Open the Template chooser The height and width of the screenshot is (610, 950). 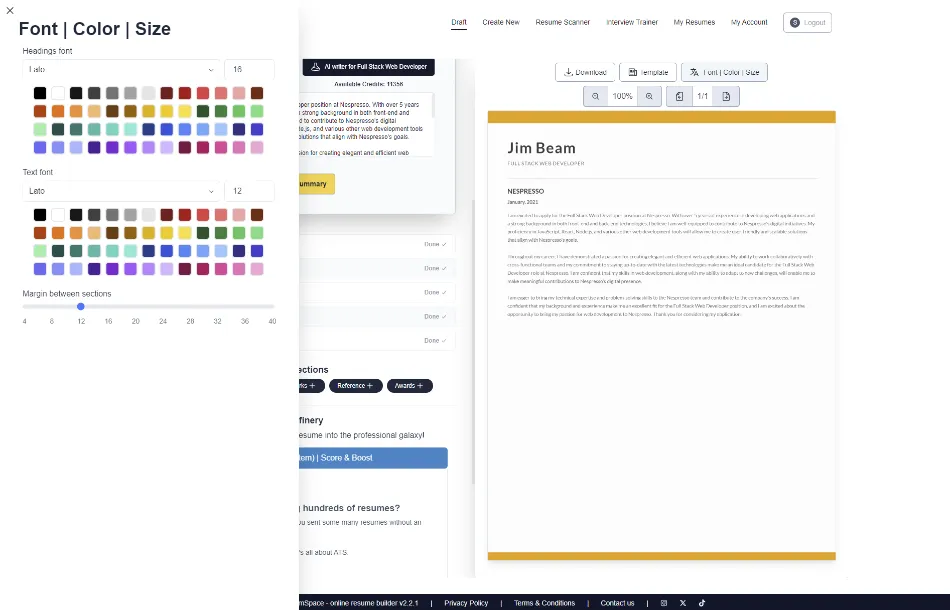[648, 72]
